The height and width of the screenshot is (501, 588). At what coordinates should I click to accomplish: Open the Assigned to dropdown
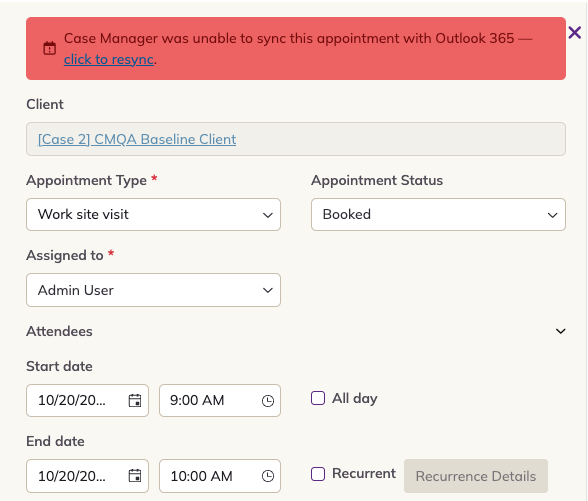[153, 290]
